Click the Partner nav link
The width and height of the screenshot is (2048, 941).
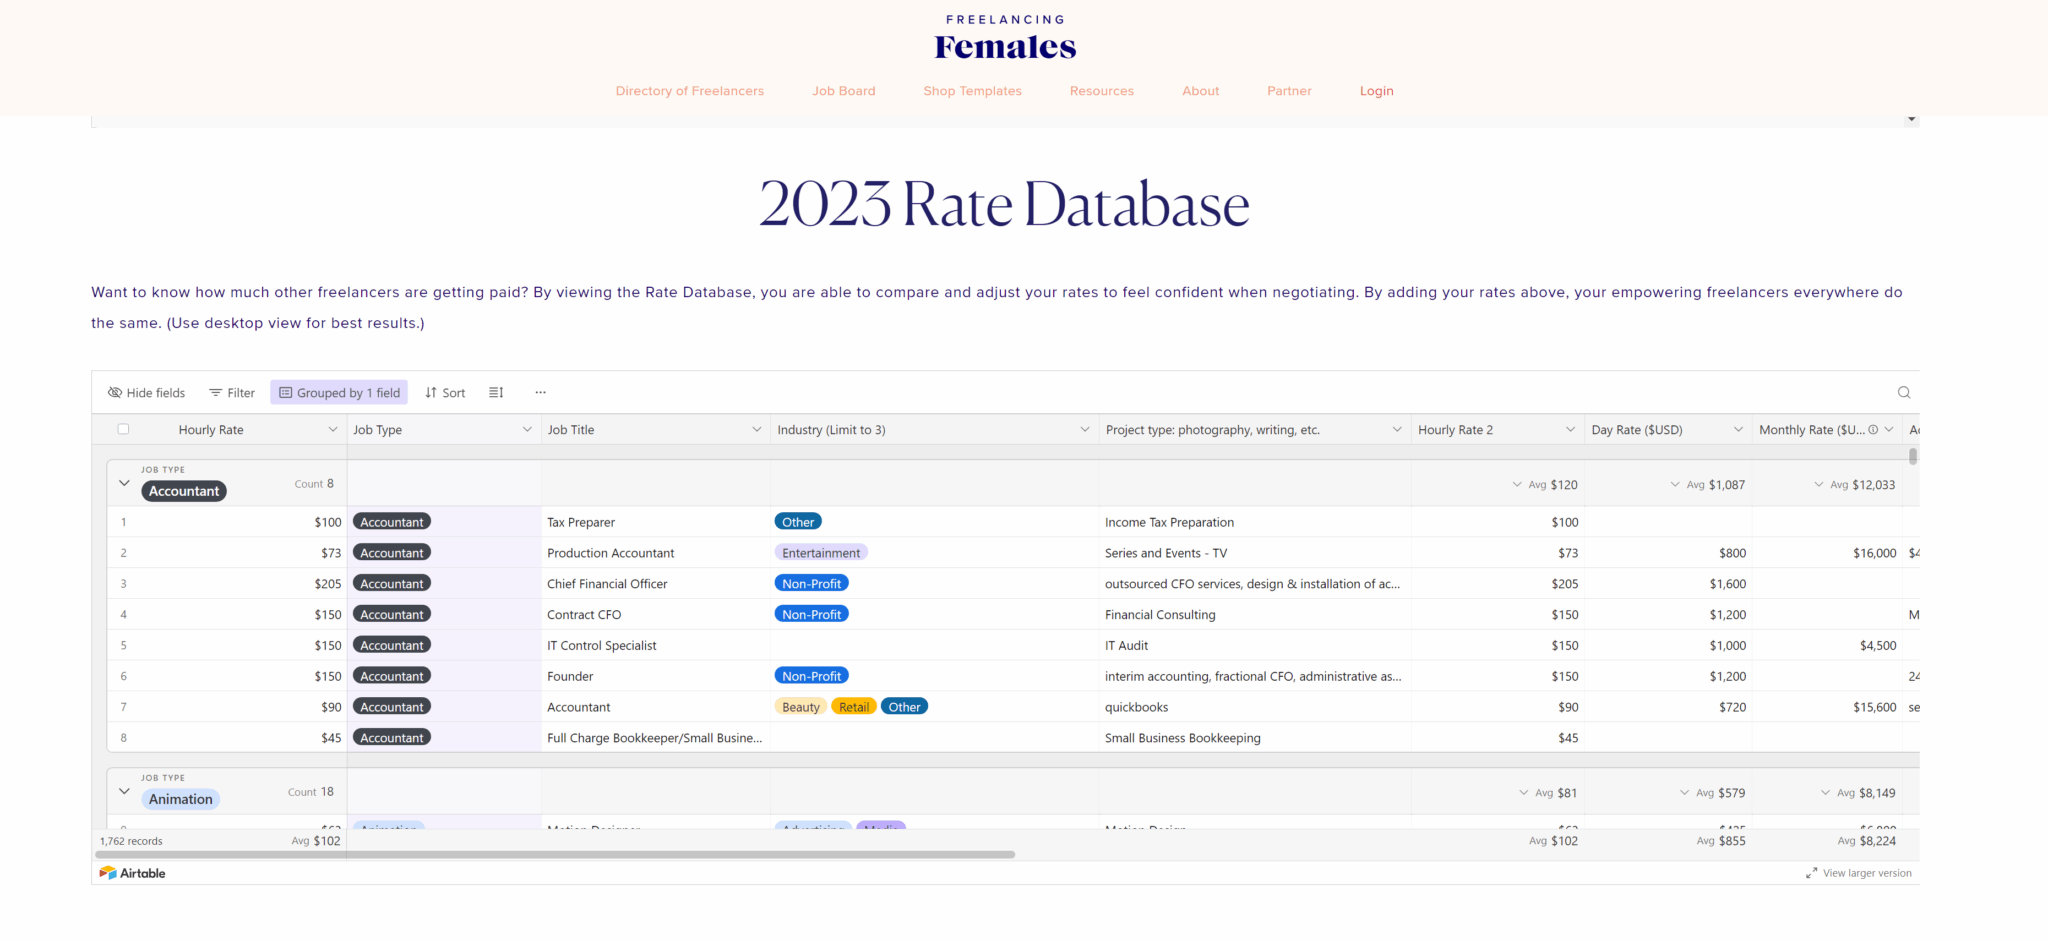coord(1290,91)
